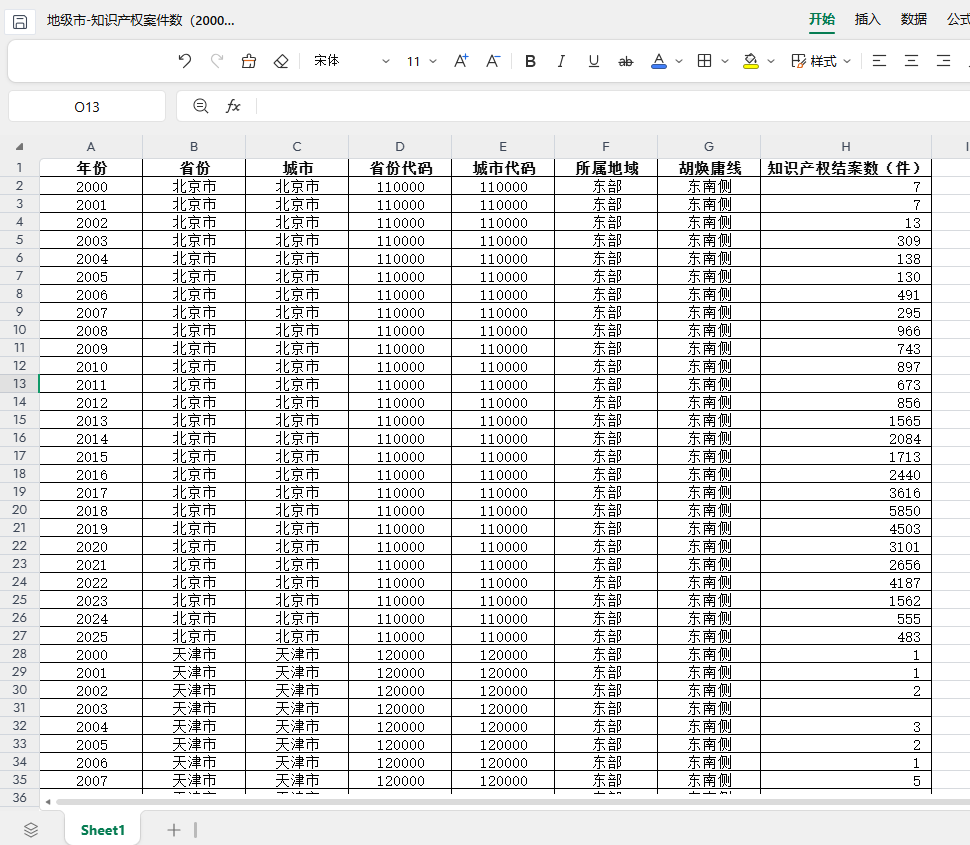Click the sheet layers icon at bottom
This screenshot has height=845, width=970.
click(x=31, y=830)
